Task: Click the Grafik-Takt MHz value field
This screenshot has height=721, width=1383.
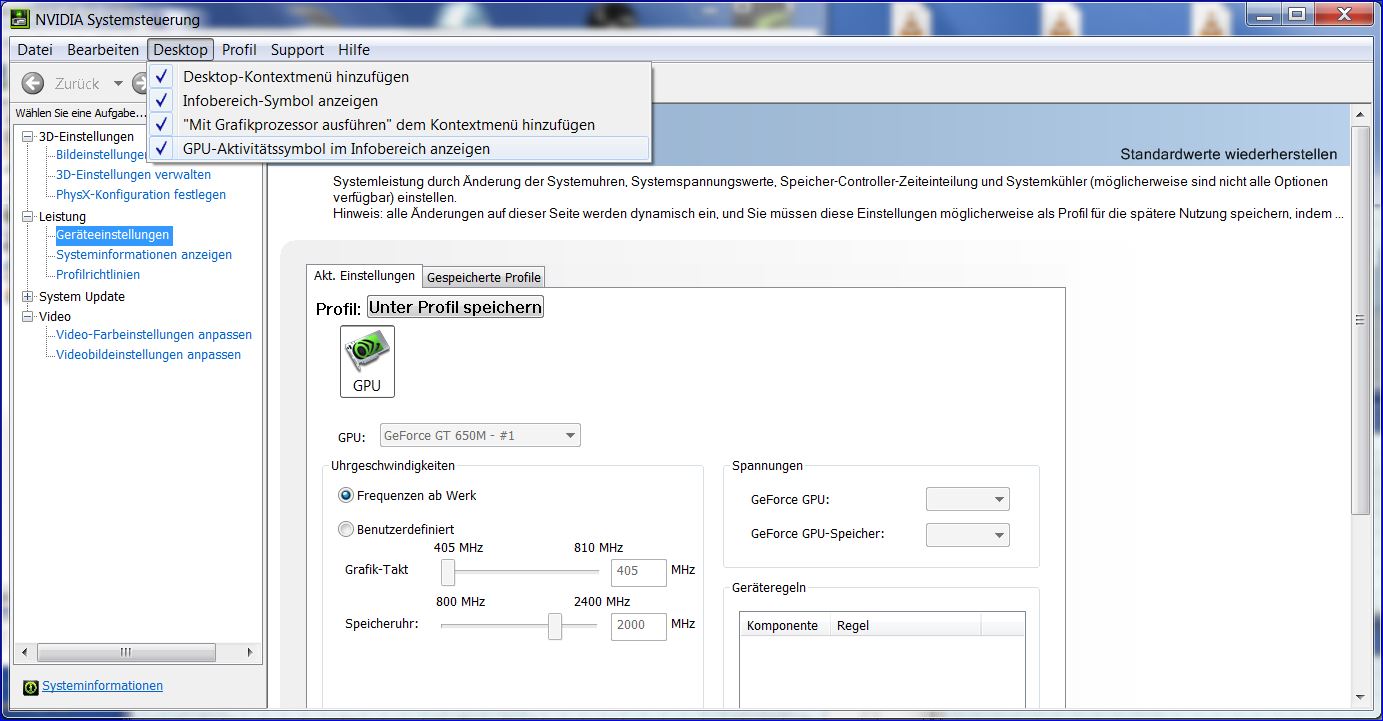Action: (x=639, y=571)
